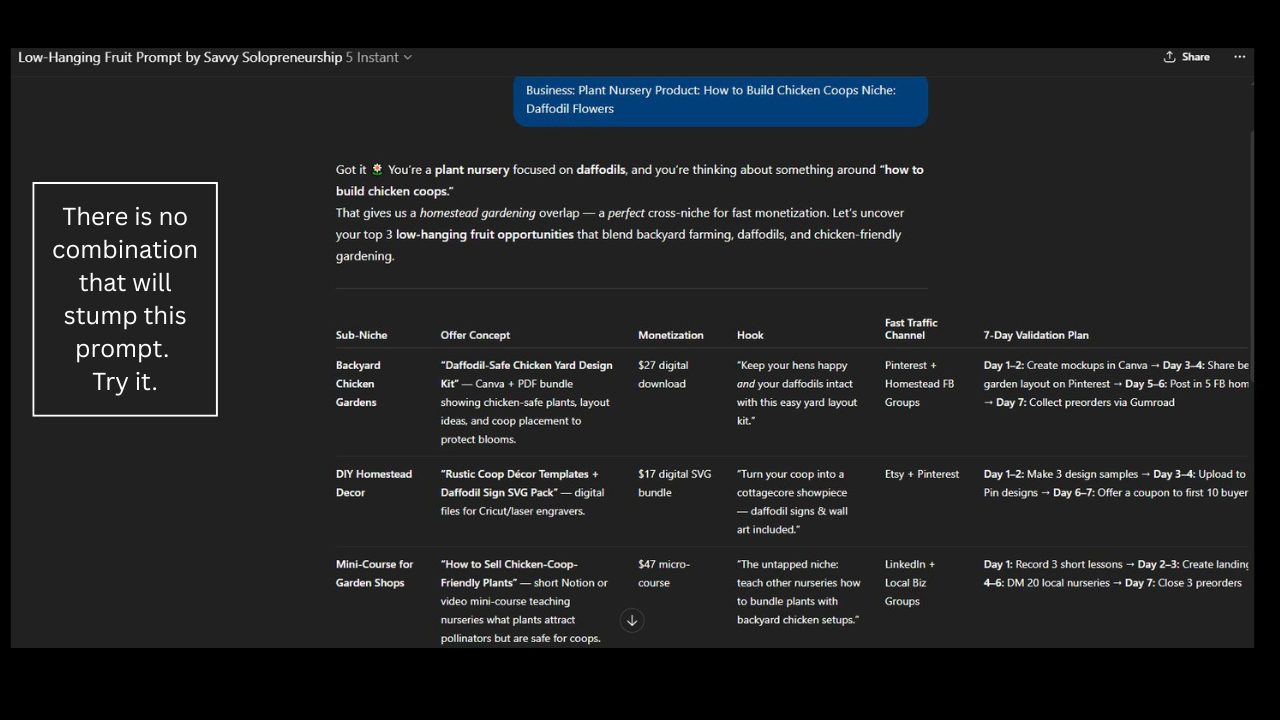
Task: Click the 'Hook' column header
Action: (750, 335)
